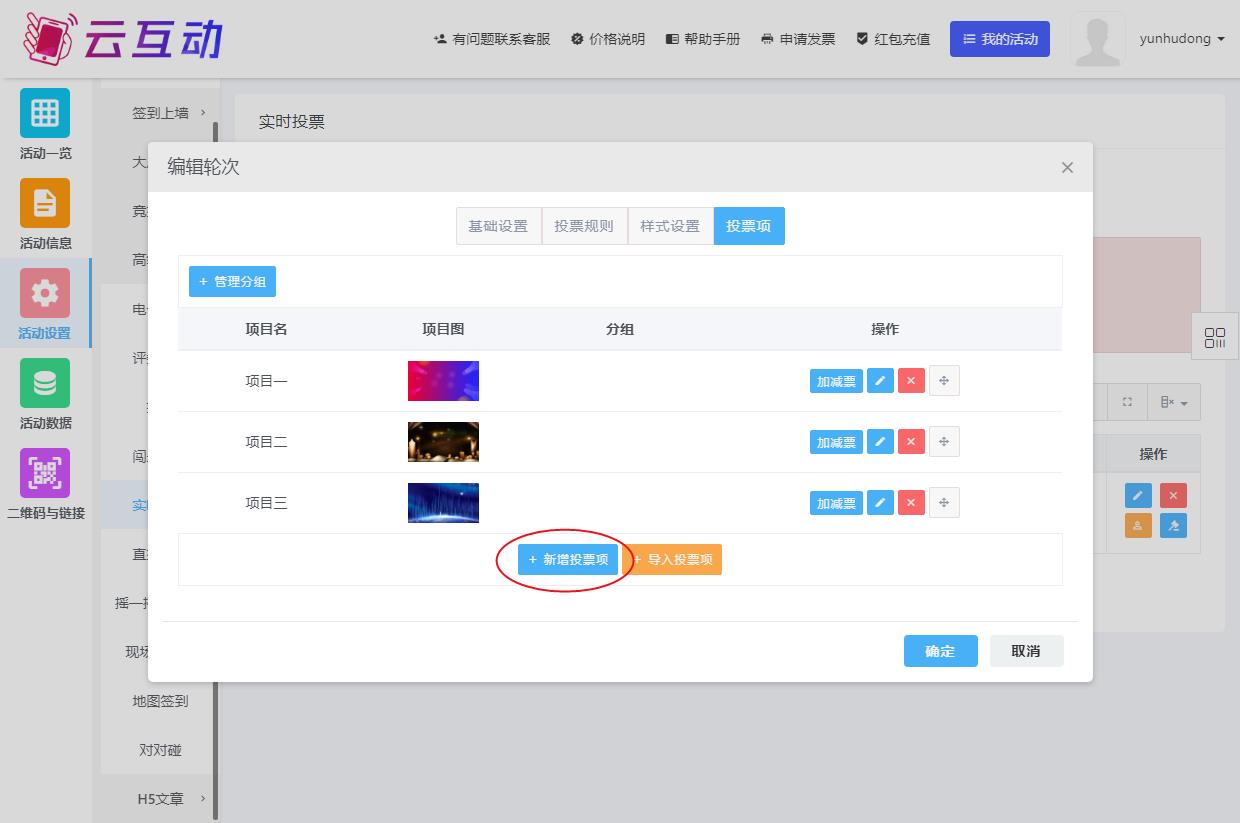Switch to the 样式设置 tab
The width and height of the screenshot is (1240, 823).
[670, 226]
